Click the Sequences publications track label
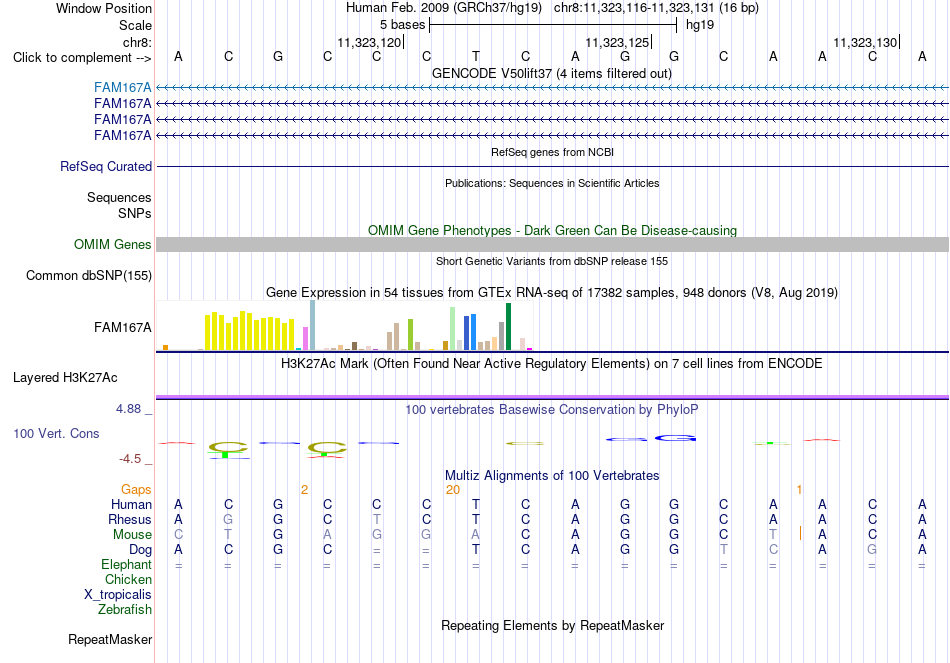950x663 pixels. click(119, 198)
